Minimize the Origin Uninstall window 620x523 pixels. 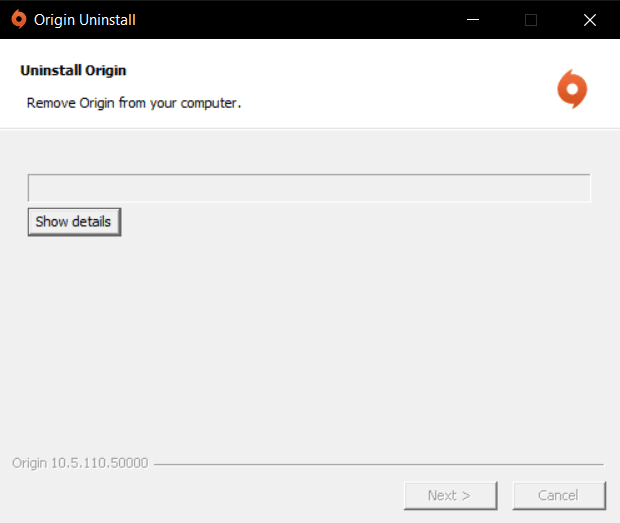pos(473,19)
